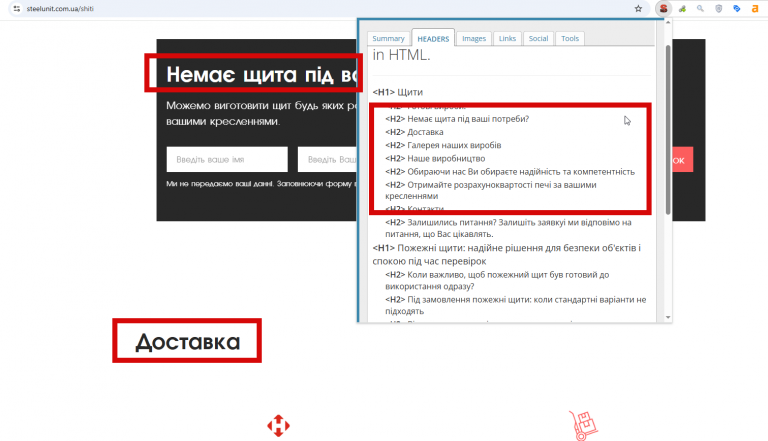768x441 pixels.
Task: Click the hand truck delivery icon
Action: point(583,425)
